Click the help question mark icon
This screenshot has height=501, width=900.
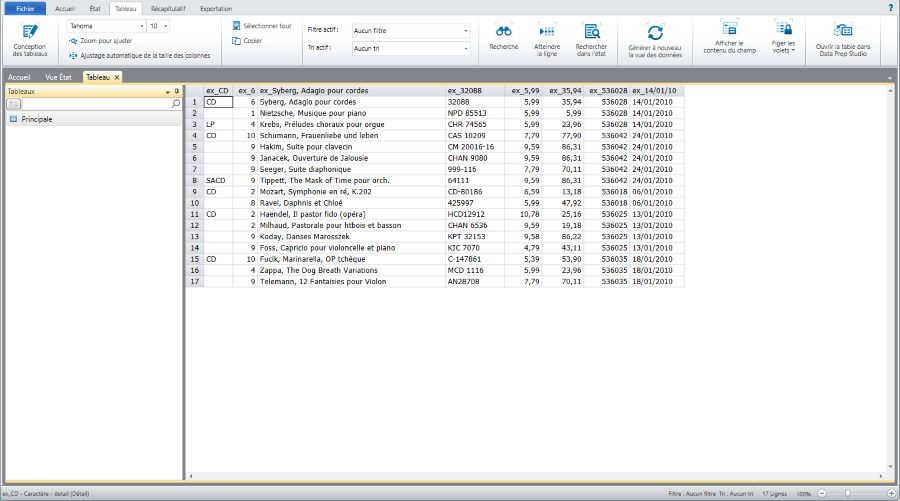(x=891, y=7)
